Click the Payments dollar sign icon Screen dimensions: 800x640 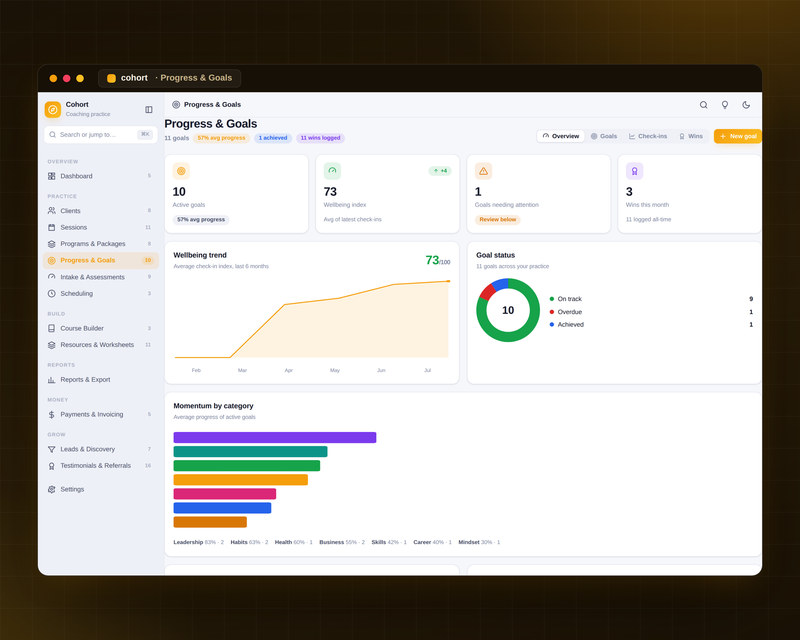point(52,414)
